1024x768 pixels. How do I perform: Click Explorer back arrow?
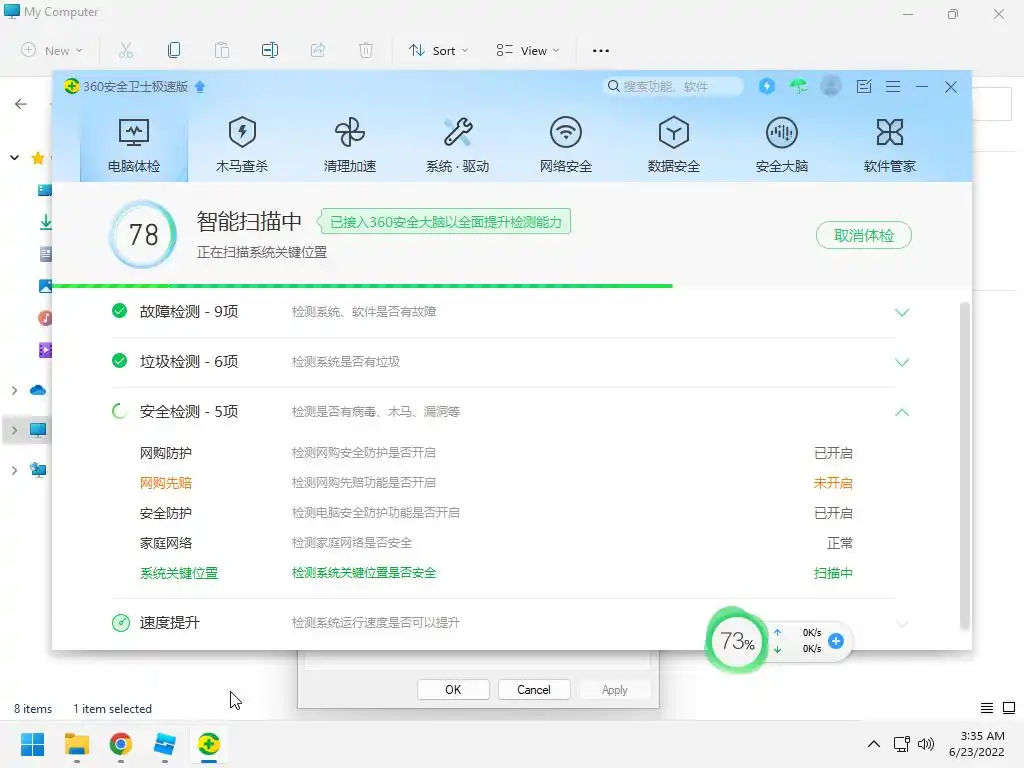(x=21, y=104)
